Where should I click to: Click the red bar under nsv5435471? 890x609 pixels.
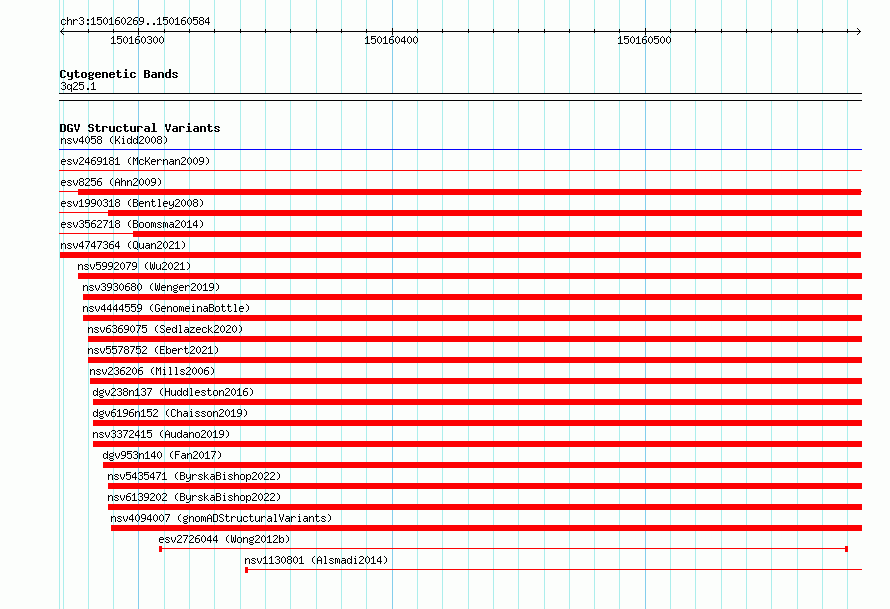coord(485,486)
